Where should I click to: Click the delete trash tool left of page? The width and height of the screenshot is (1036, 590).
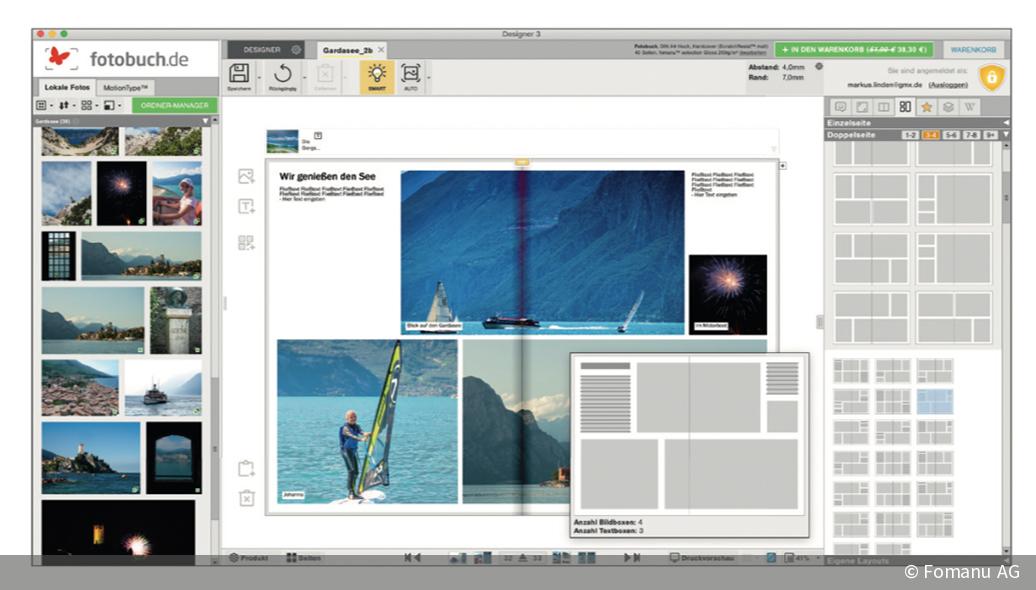tap(246, 498)
